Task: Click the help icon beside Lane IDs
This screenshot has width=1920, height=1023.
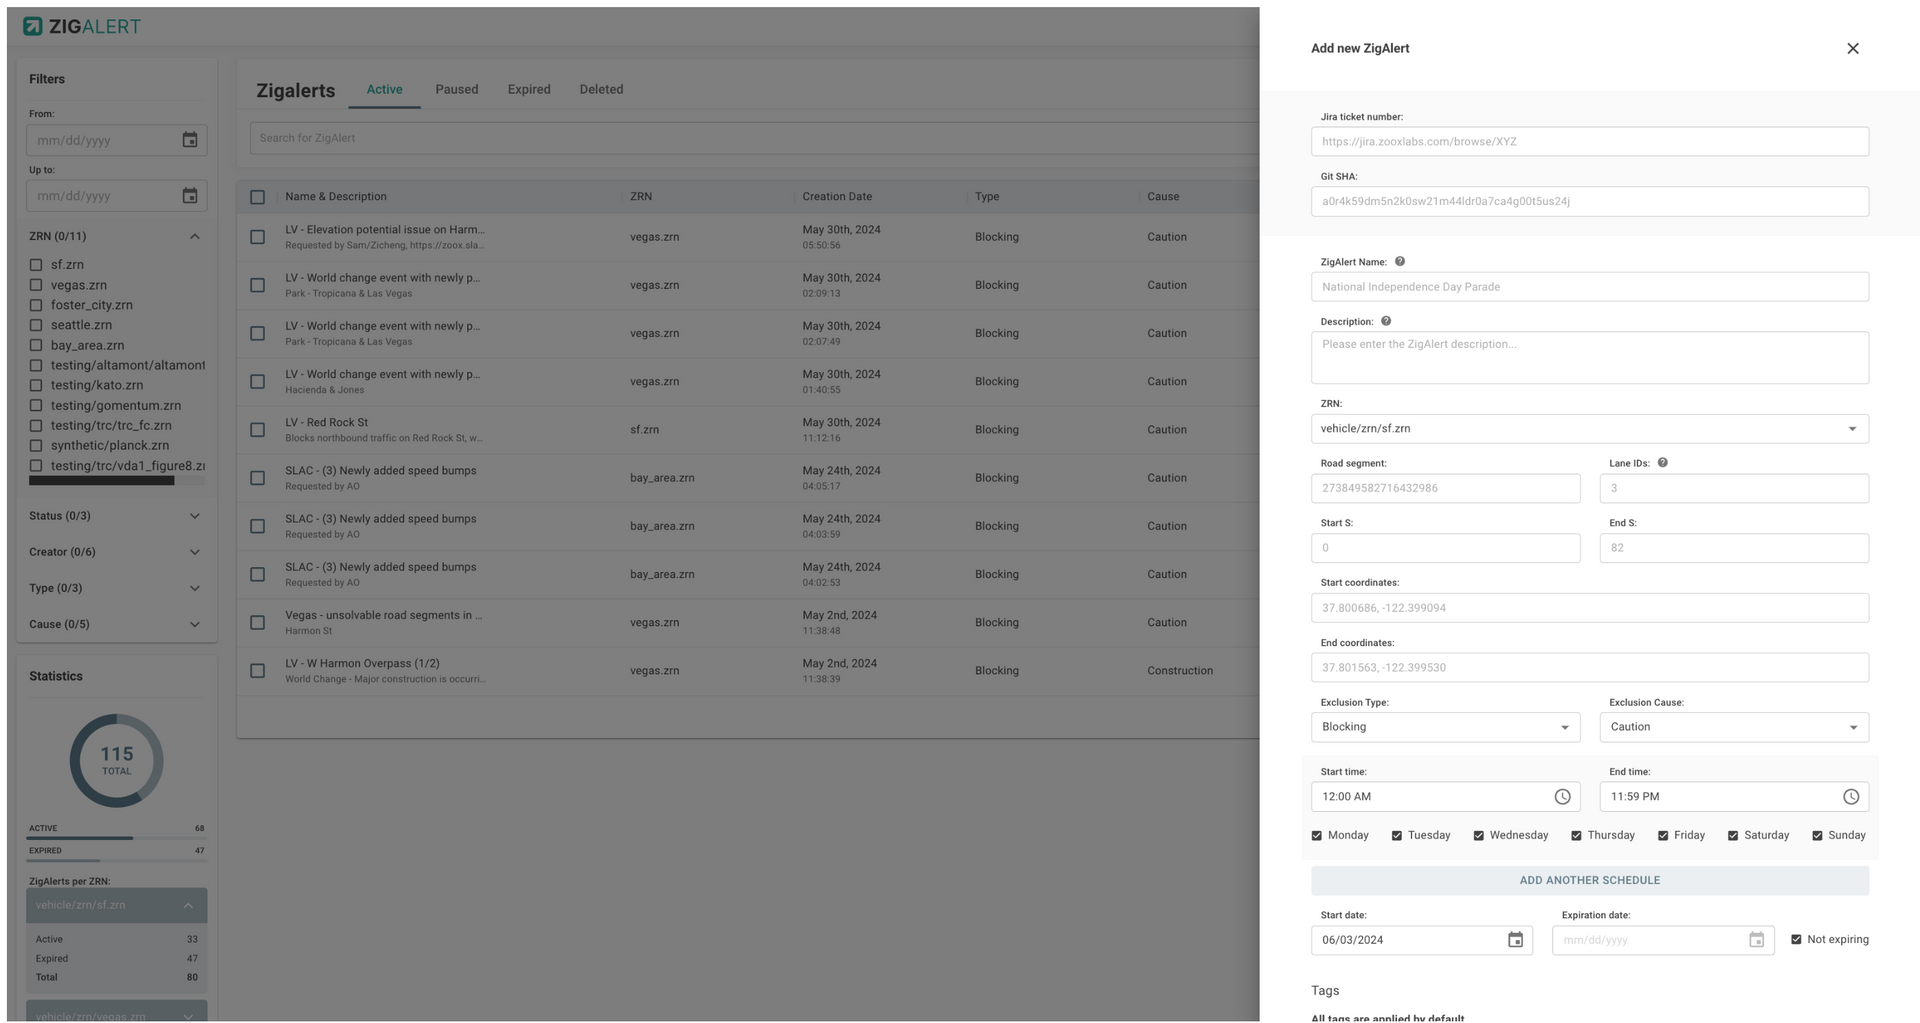Action: (x=1663, y=462)
